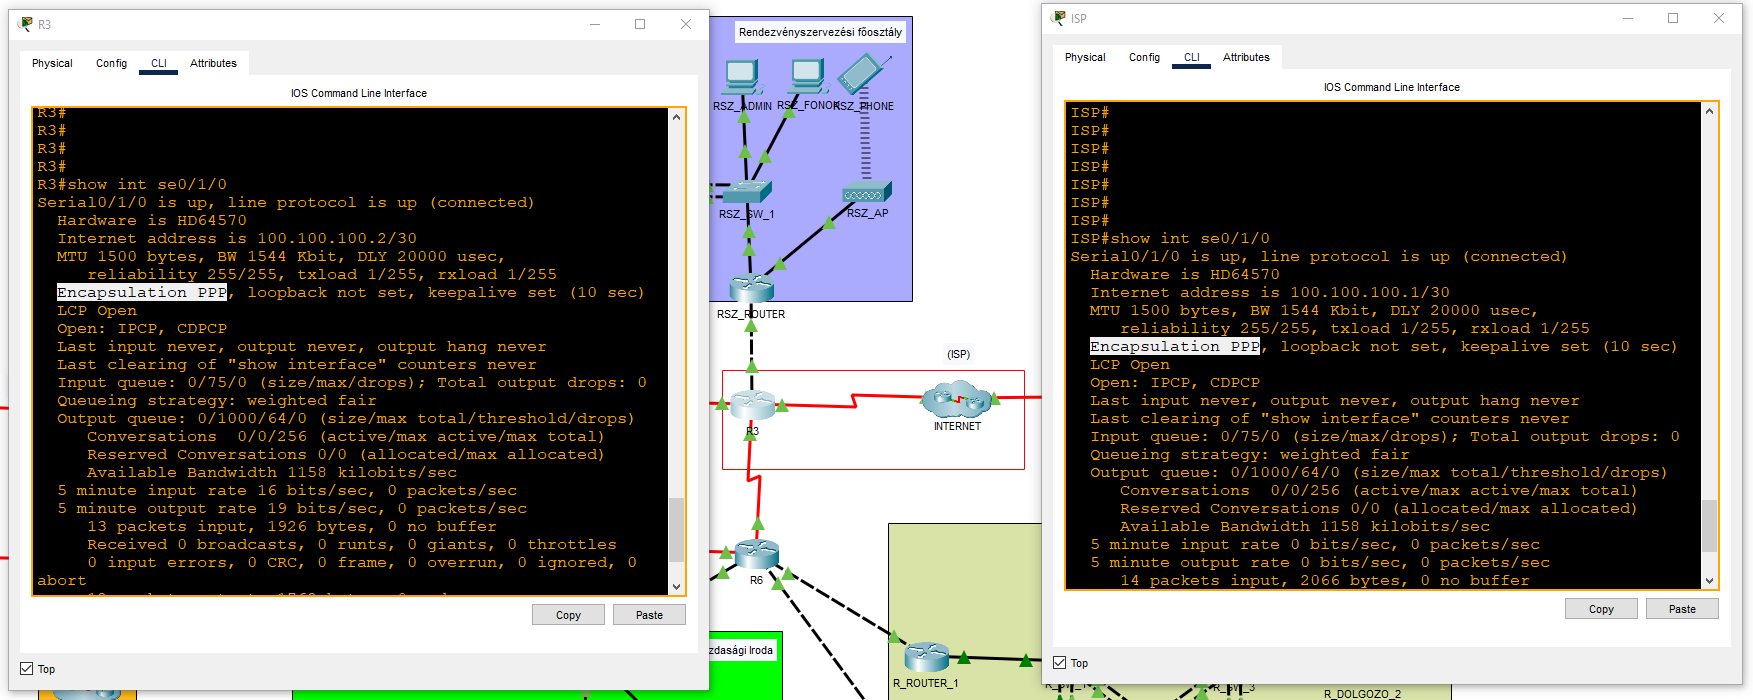Open the R_ROUTER_1 device

926,657
